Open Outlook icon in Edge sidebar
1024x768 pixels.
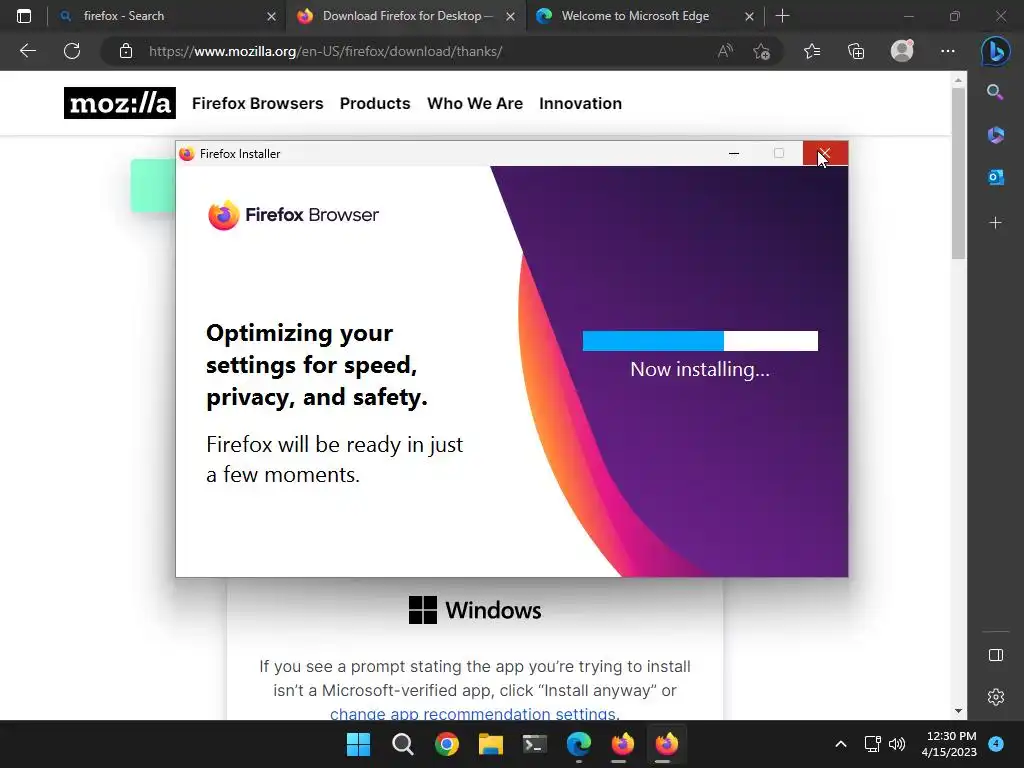point(995,177)
